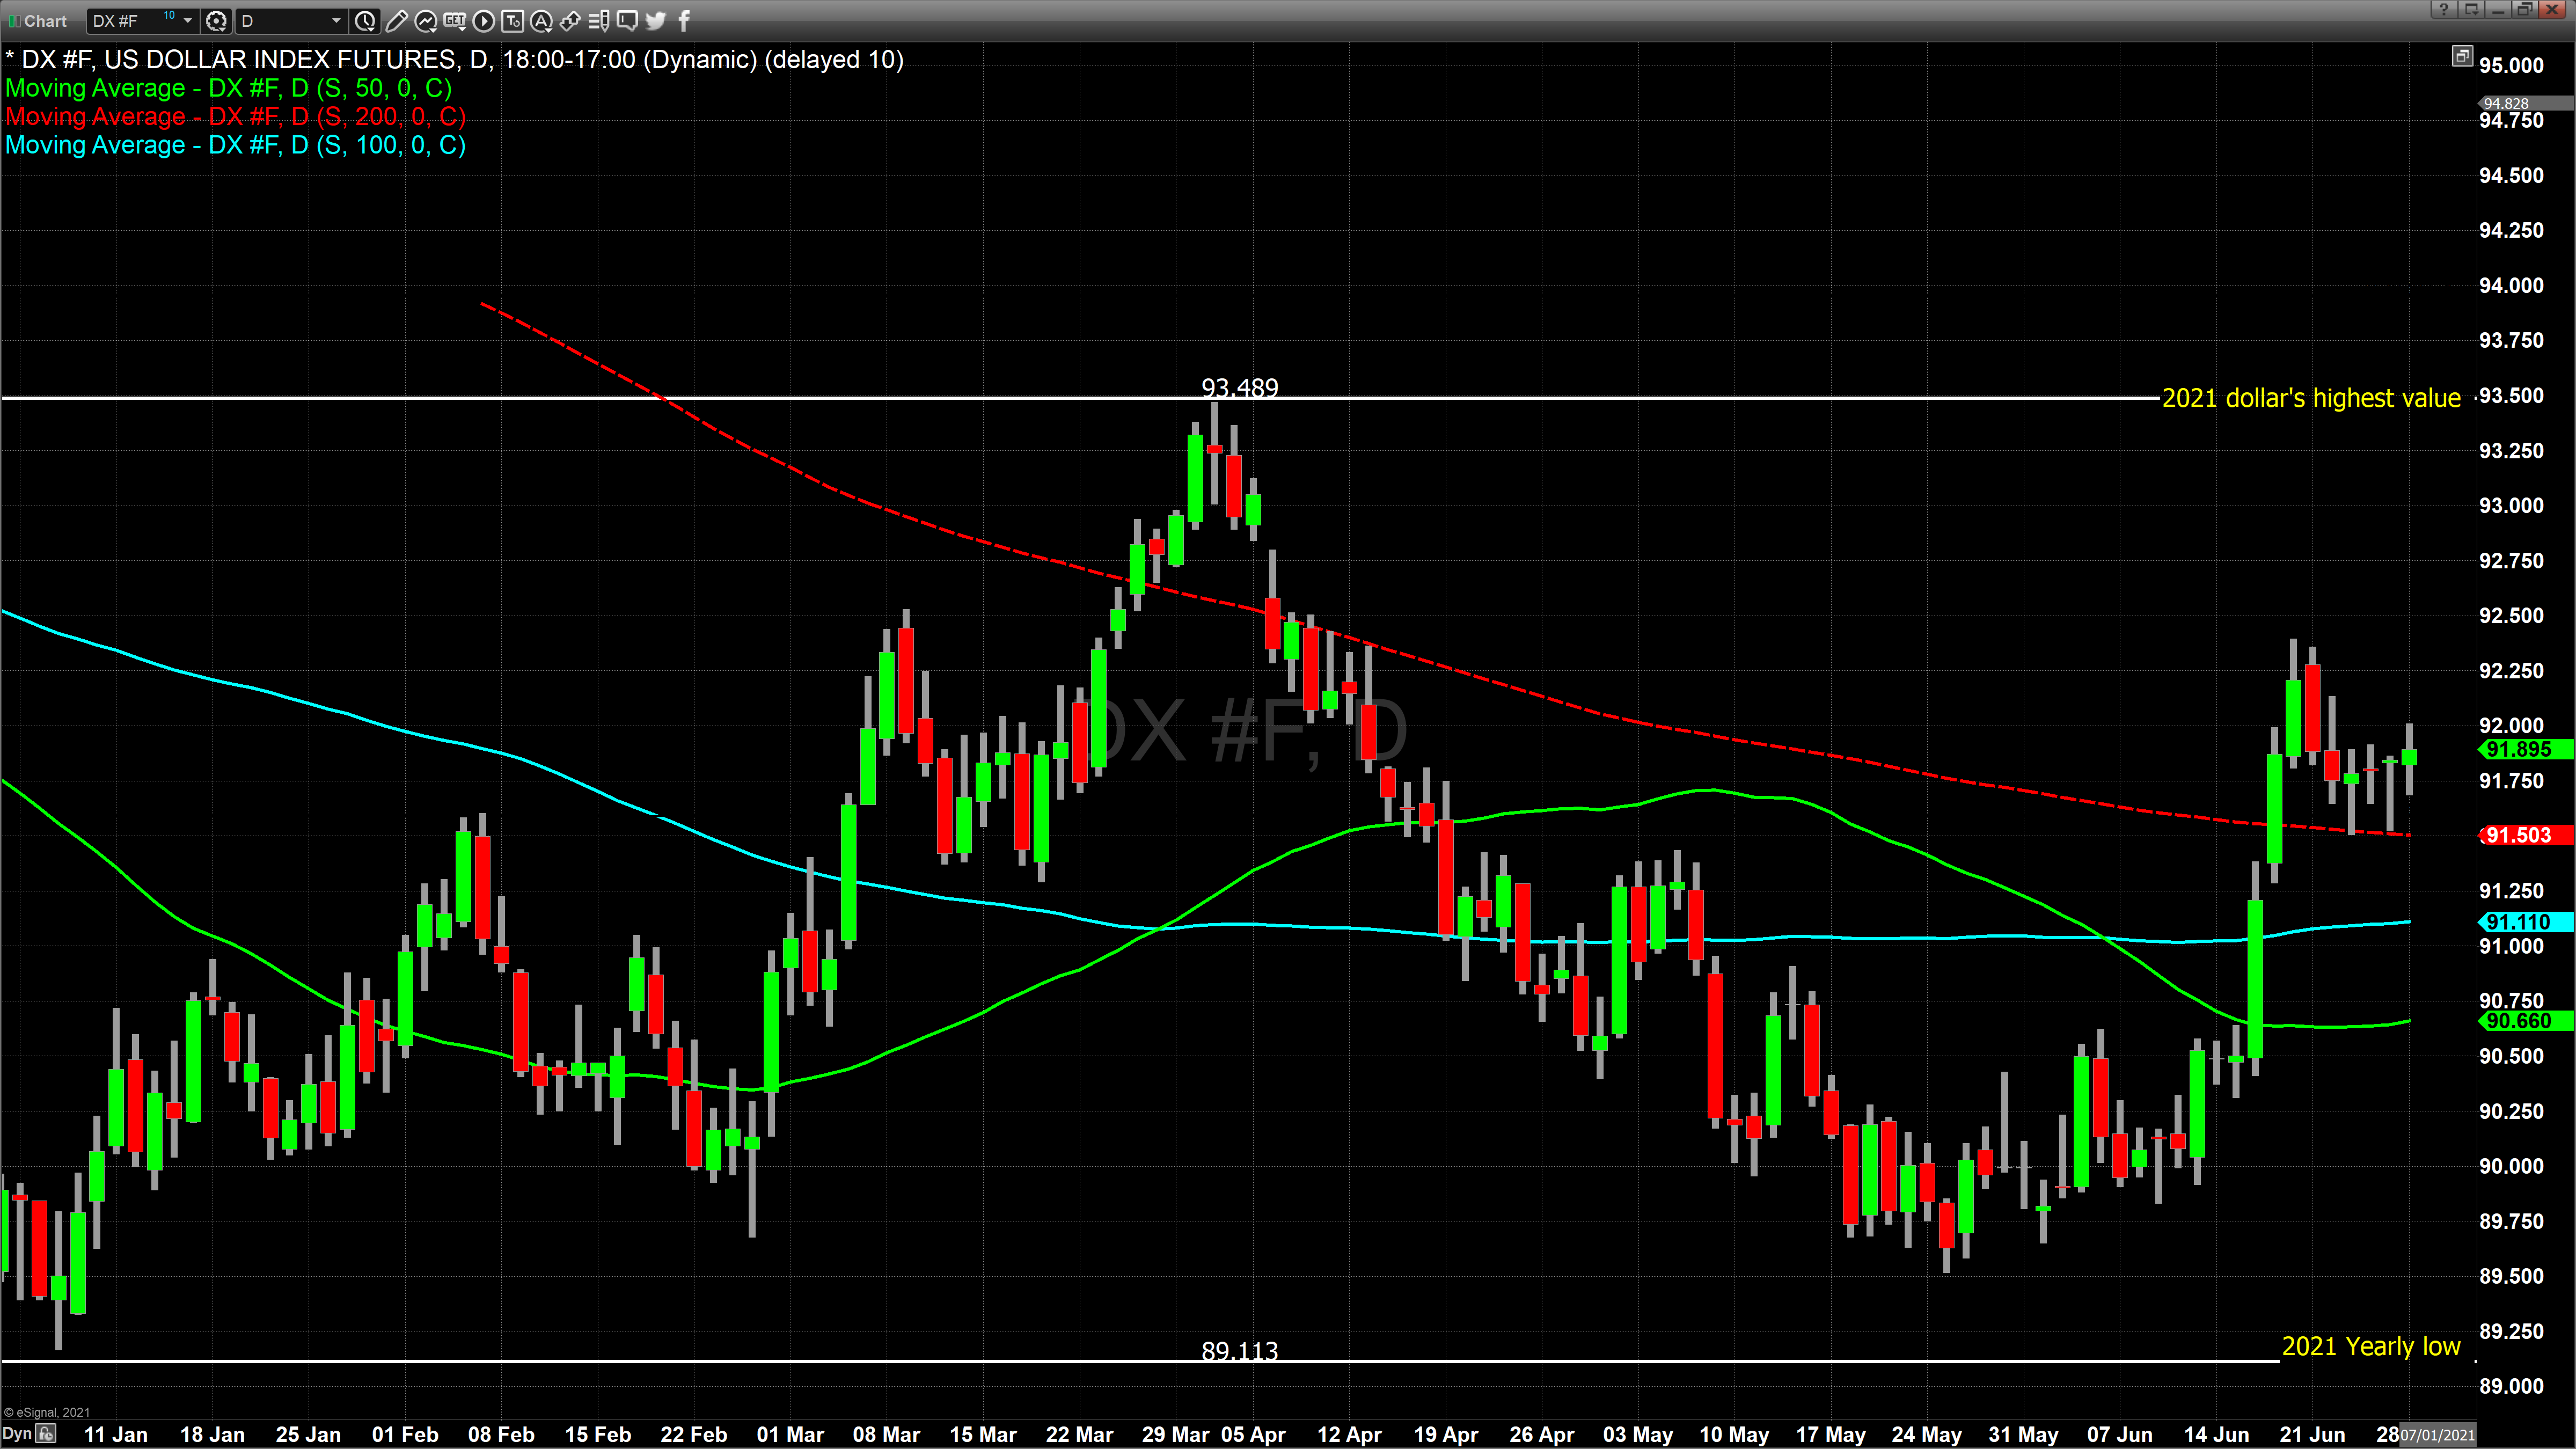Open the studies line-chart icon
The height and width of the screenshot is (1449, 2576).
coord(425,20)
